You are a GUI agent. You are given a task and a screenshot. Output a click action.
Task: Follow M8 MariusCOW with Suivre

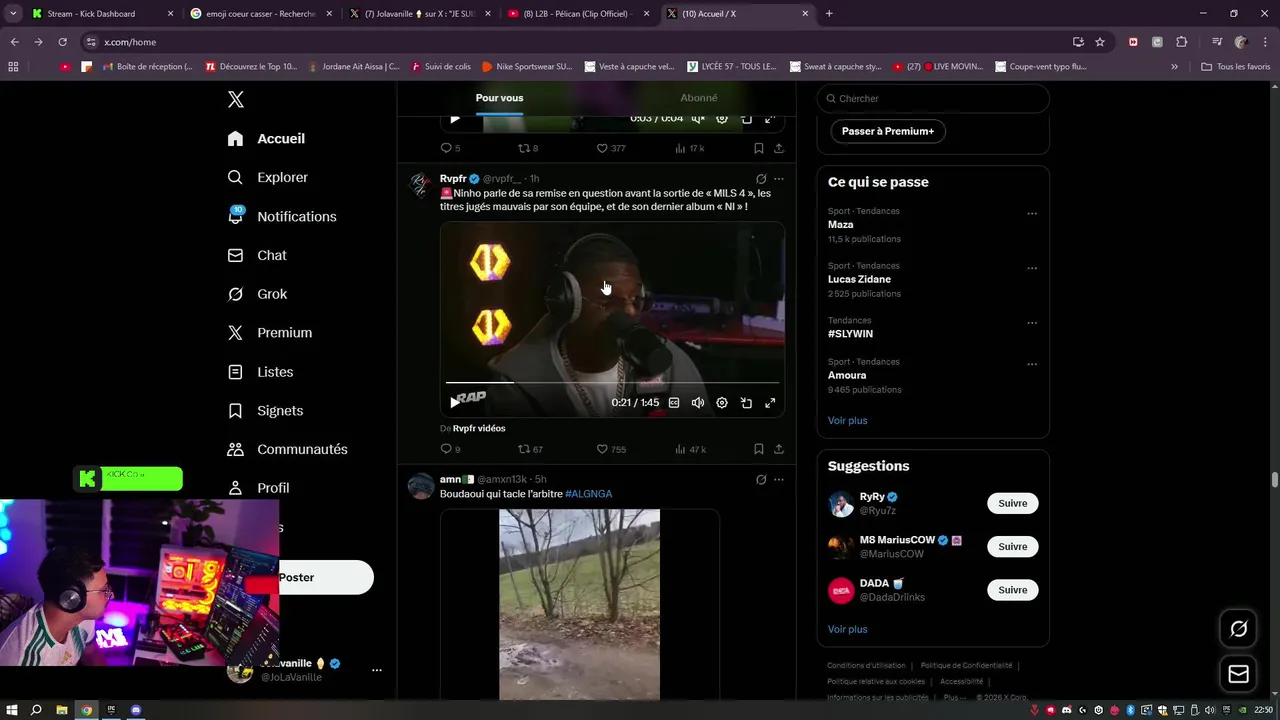tap(1012, 546)
